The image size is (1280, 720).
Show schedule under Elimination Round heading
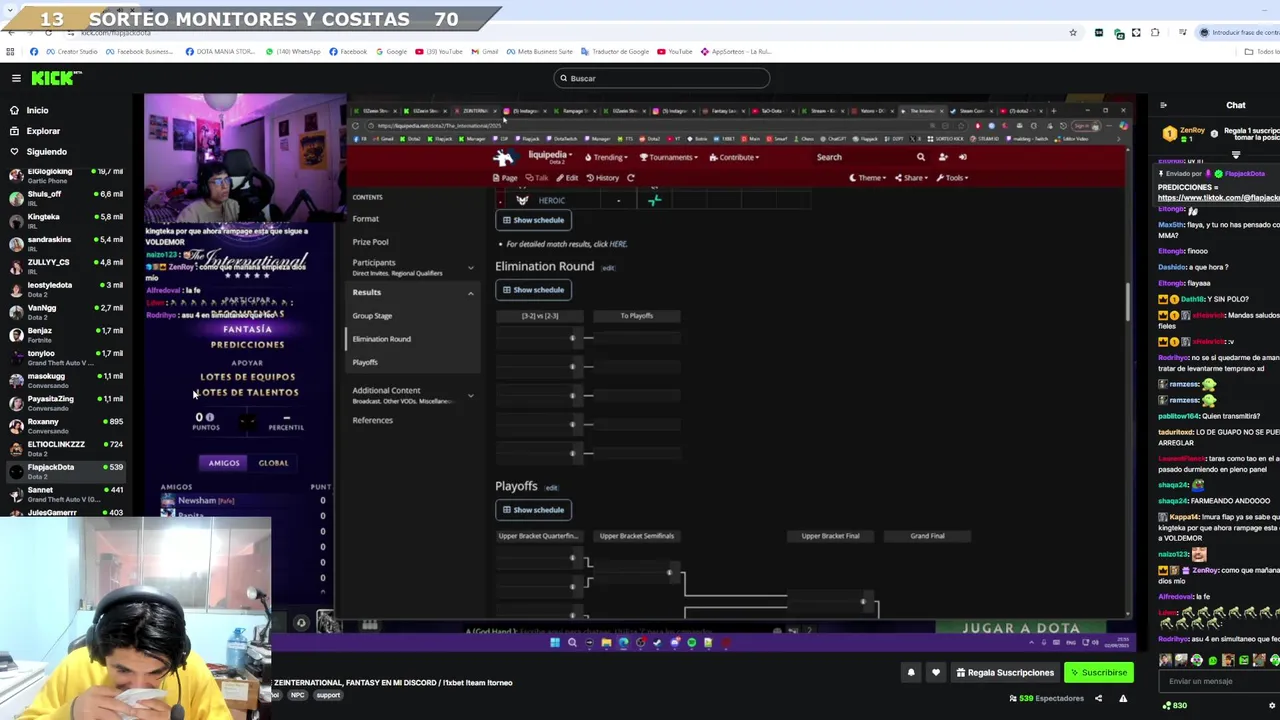(533, 290)
